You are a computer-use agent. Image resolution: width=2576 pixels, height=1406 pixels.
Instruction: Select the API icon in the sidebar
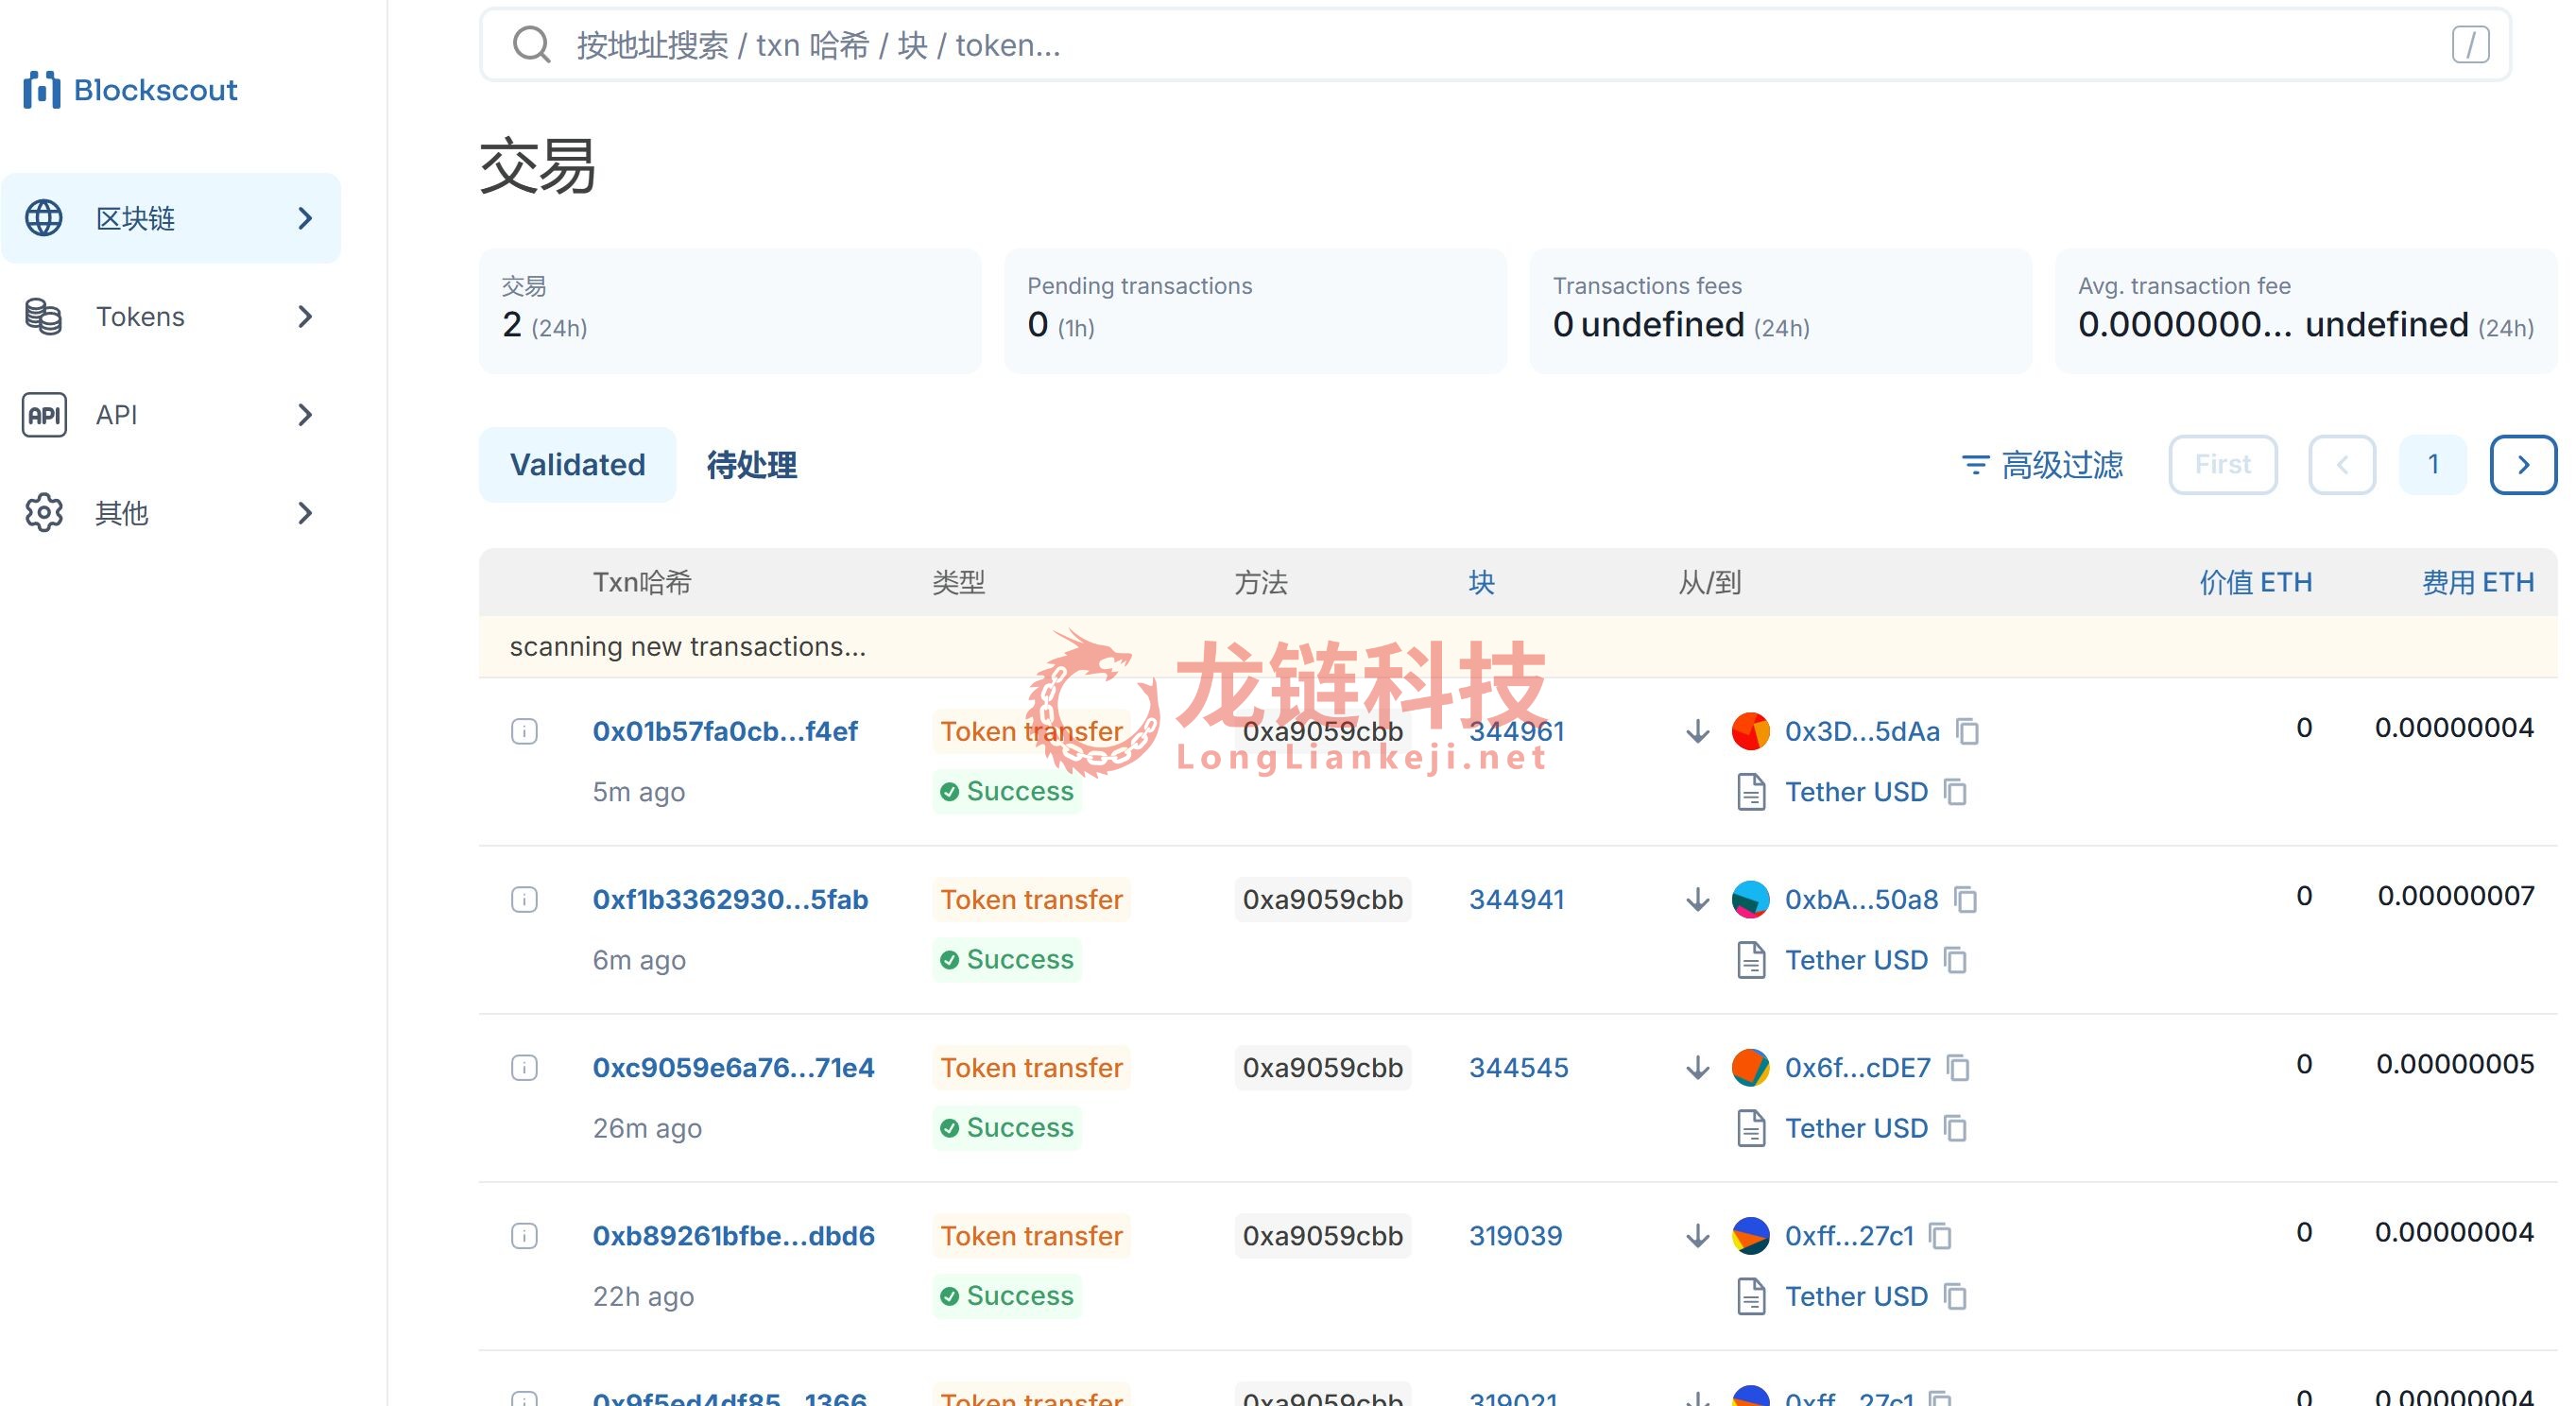point(44,415)
